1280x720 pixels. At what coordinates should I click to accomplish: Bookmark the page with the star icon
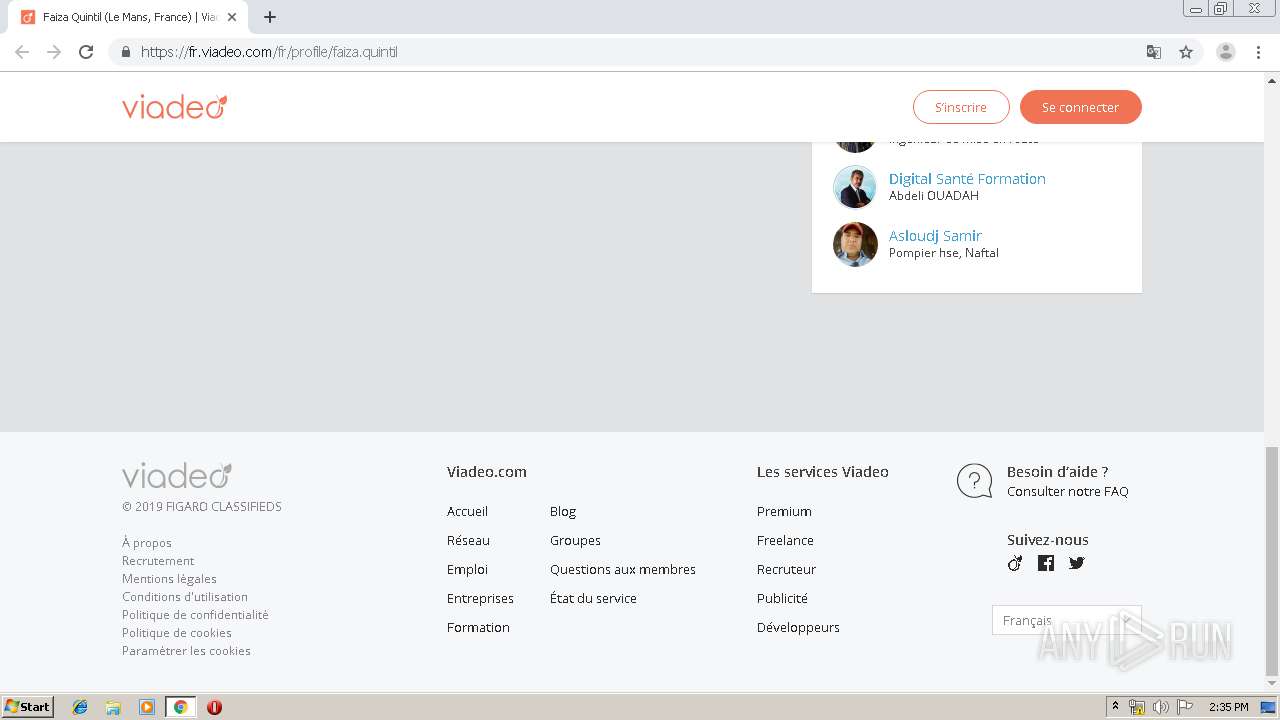(x=1186, y=52)
